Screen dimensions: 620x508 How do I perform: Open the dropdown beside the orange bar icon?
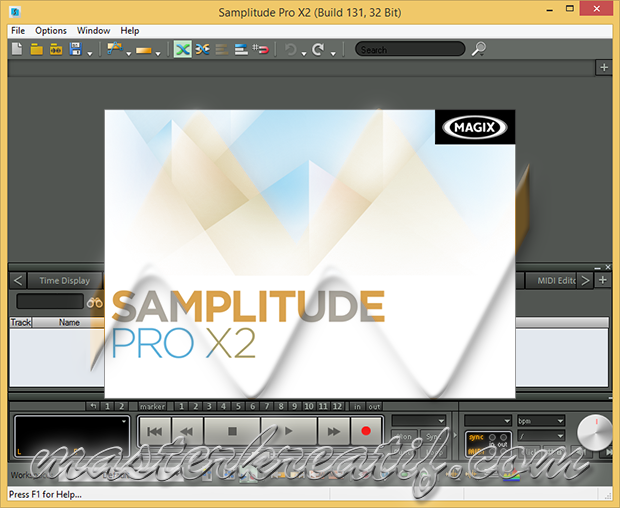(158, 54)
